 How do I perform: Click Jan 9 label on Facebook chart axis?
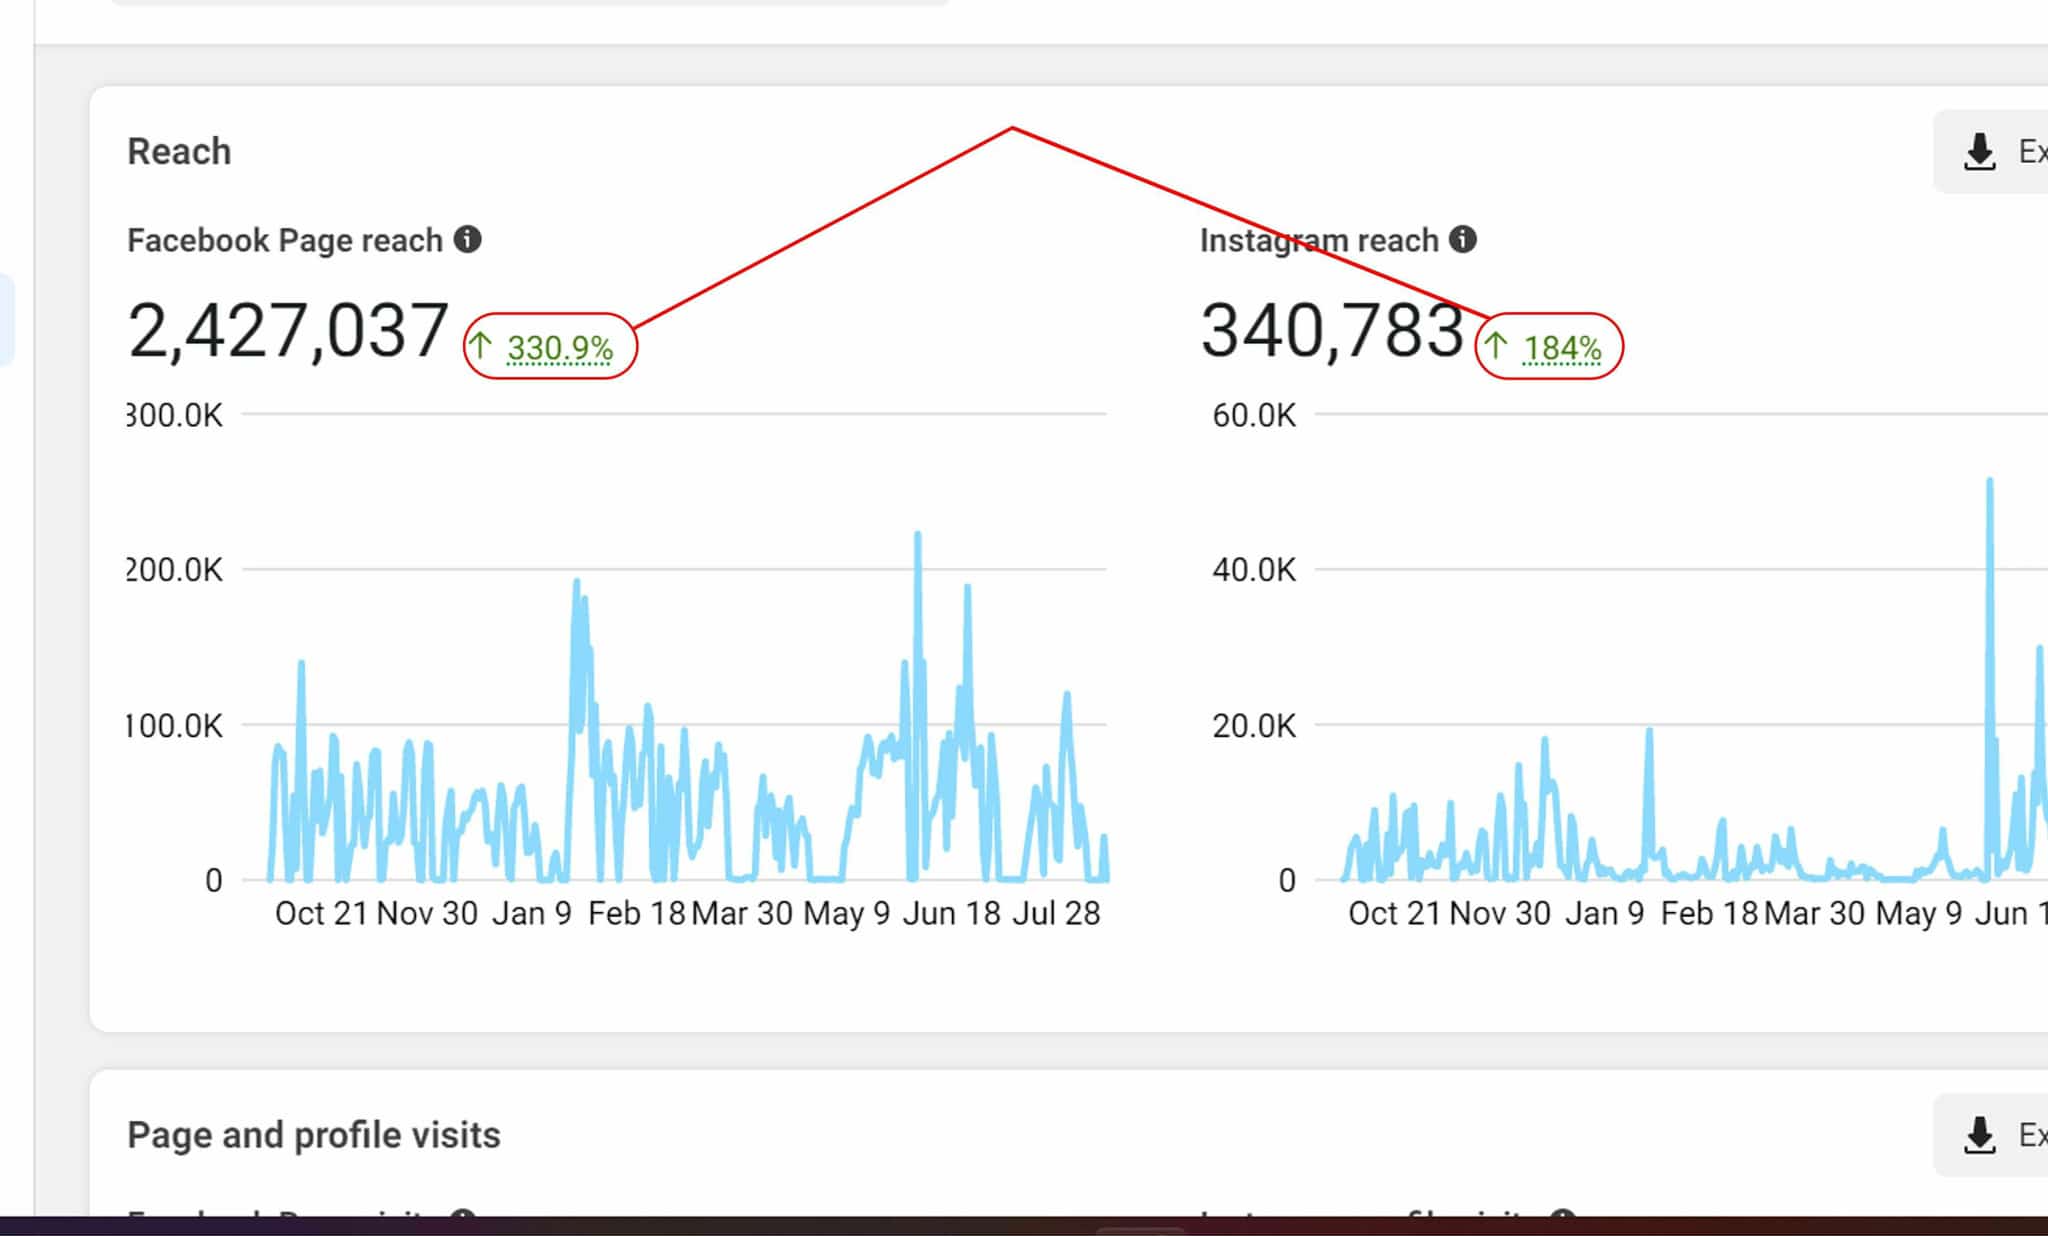(x=531, y=913)
